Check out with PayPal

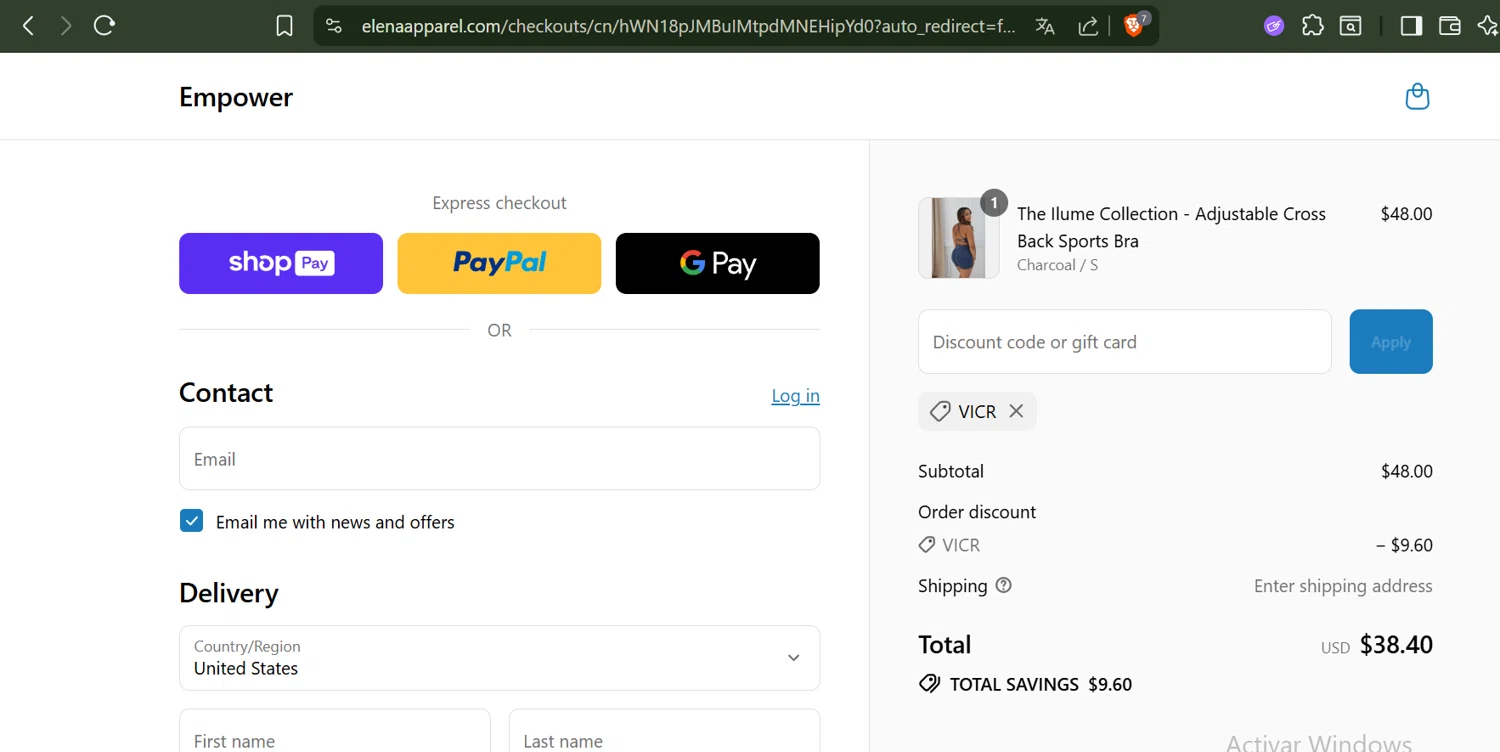[499, 263]
